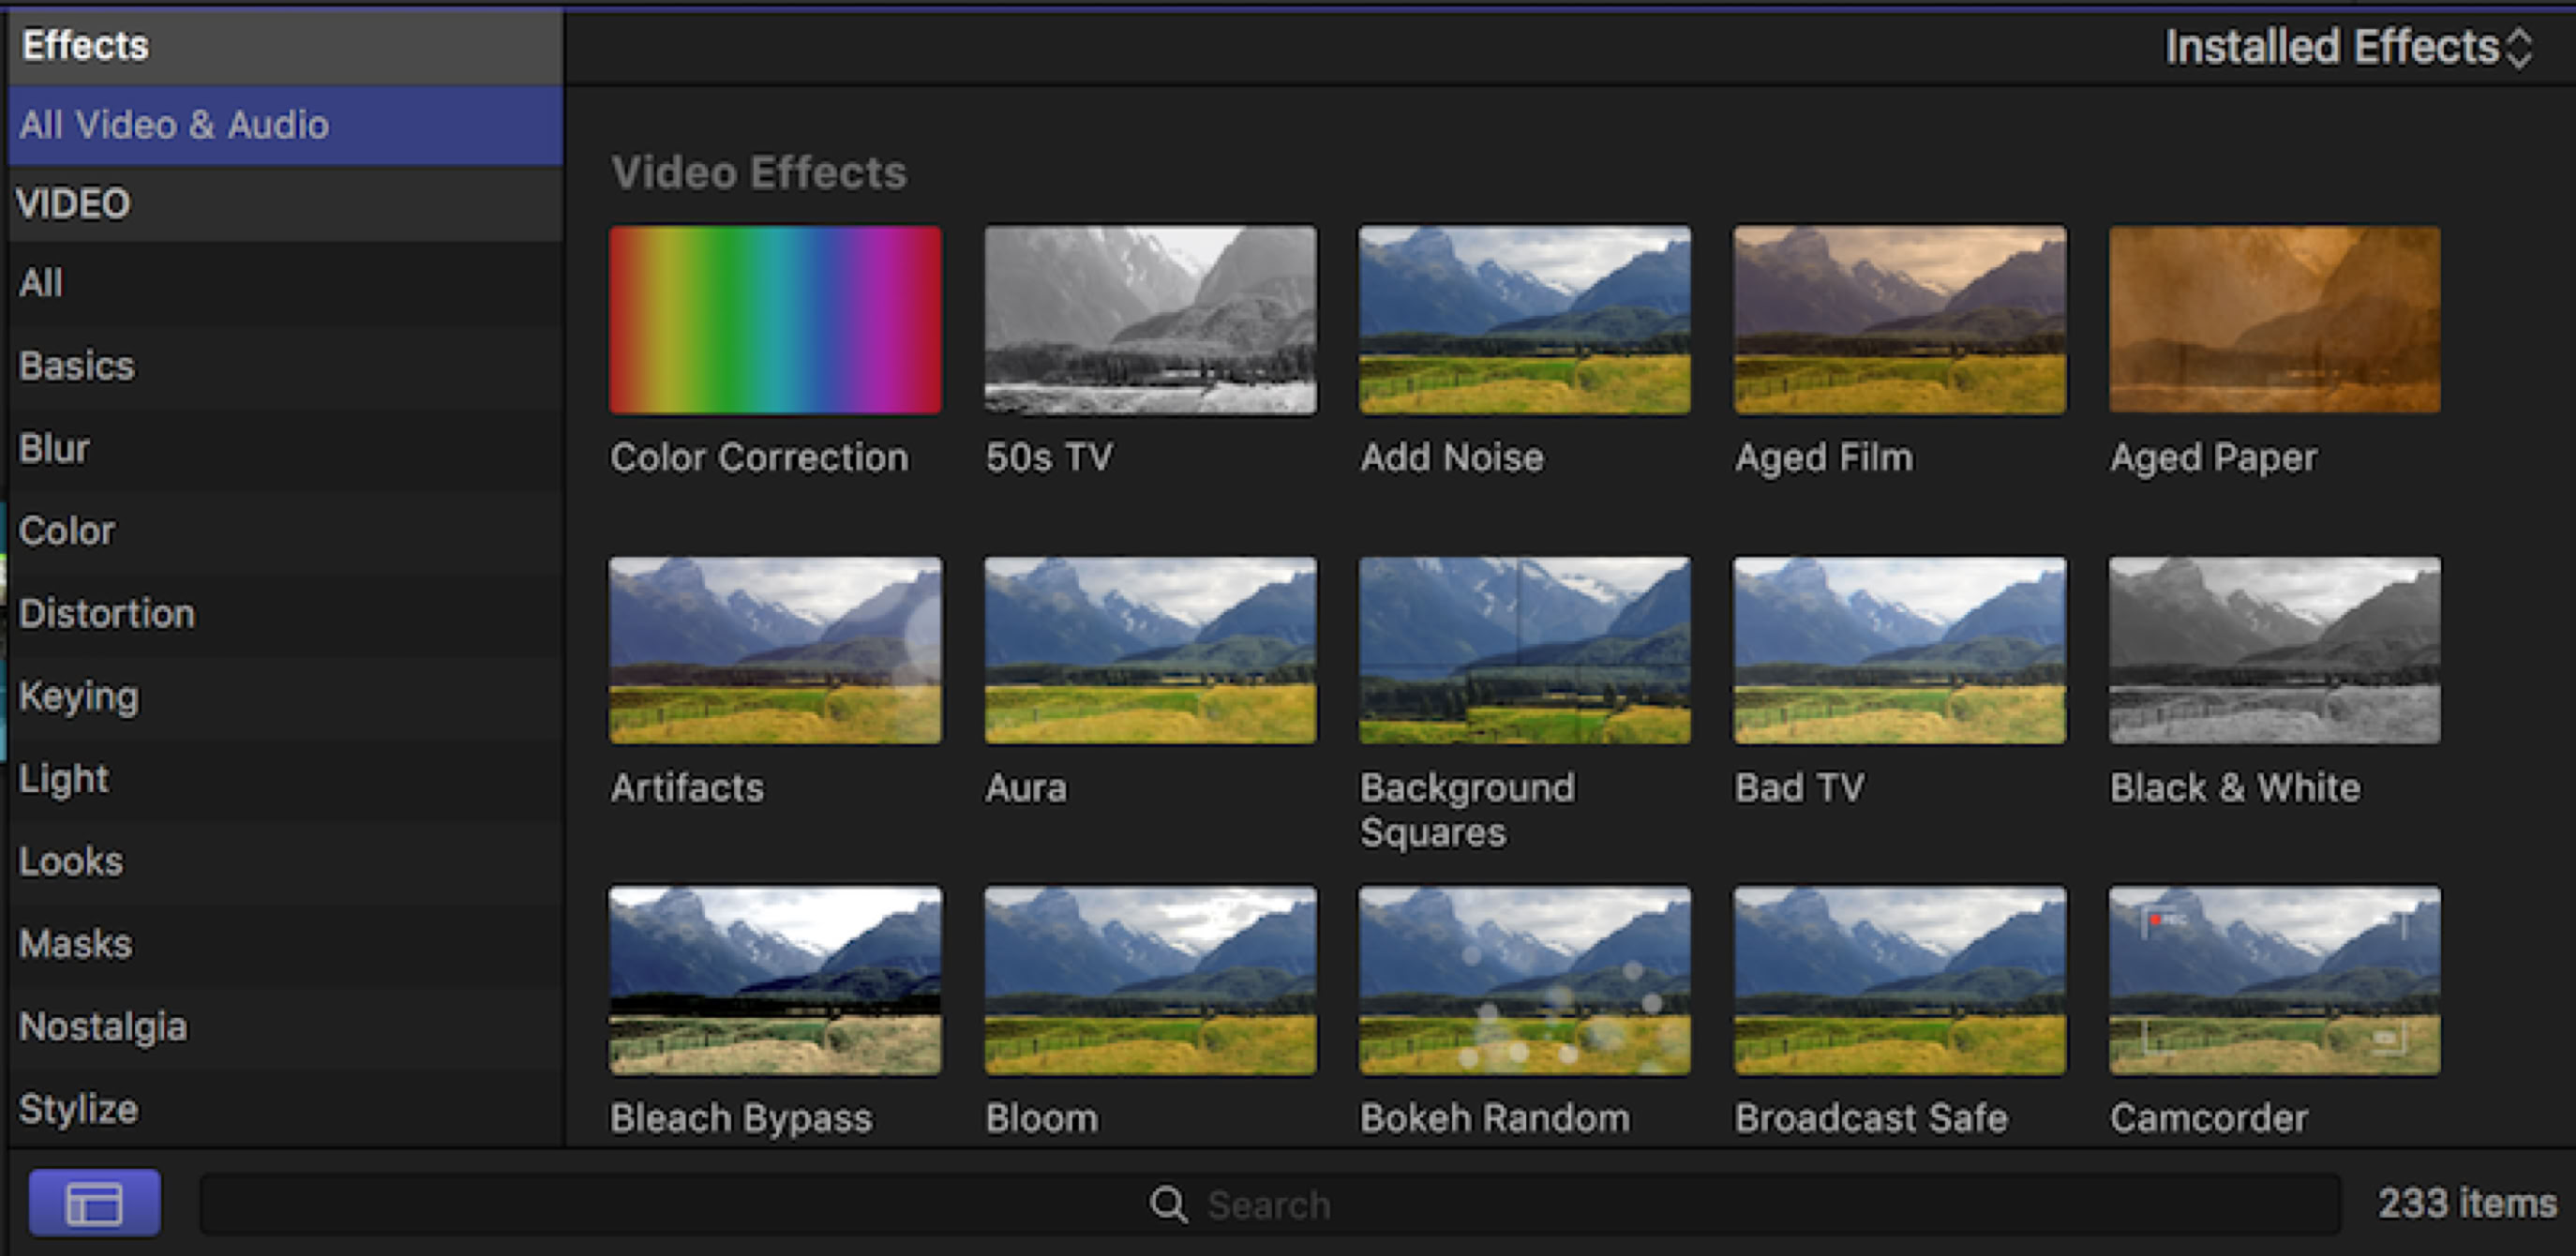
Task: Click the Background Squares effect thumbnail
Action: (x=1524, y=650)
